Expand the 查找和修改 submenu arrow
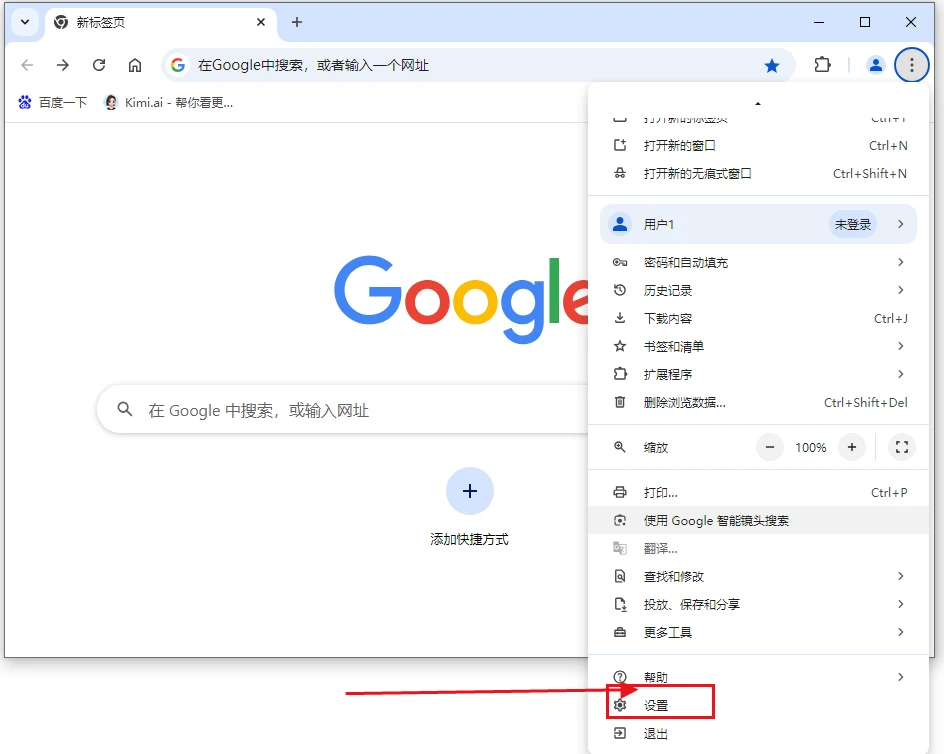Image resolution: width=944 pixels, height=754 pixels. [x=901, y=576]
